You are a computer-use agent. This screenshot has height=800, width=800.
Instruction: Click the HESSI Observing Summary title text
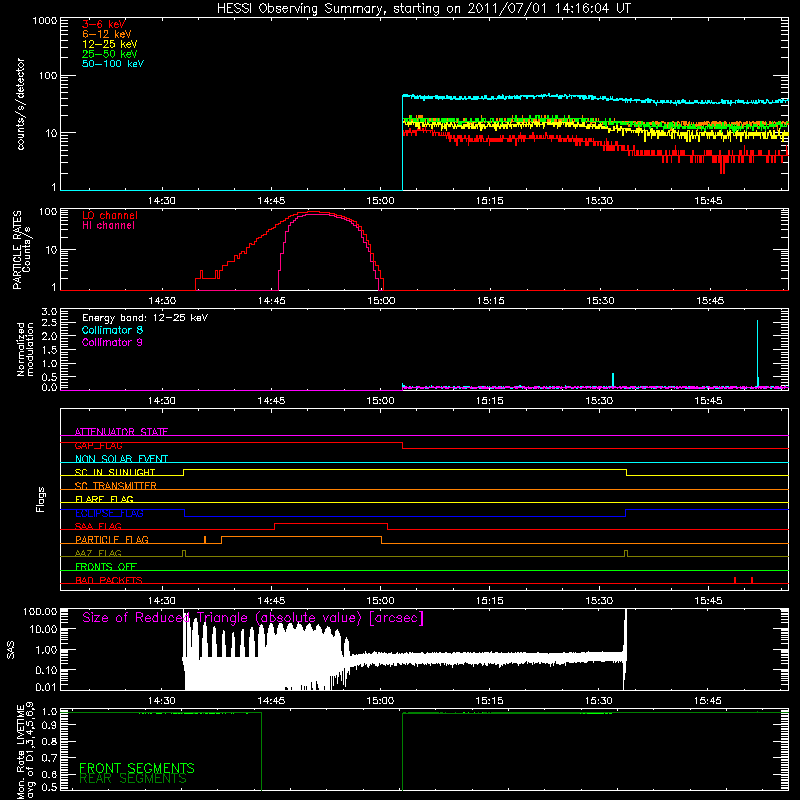(423, 9)
